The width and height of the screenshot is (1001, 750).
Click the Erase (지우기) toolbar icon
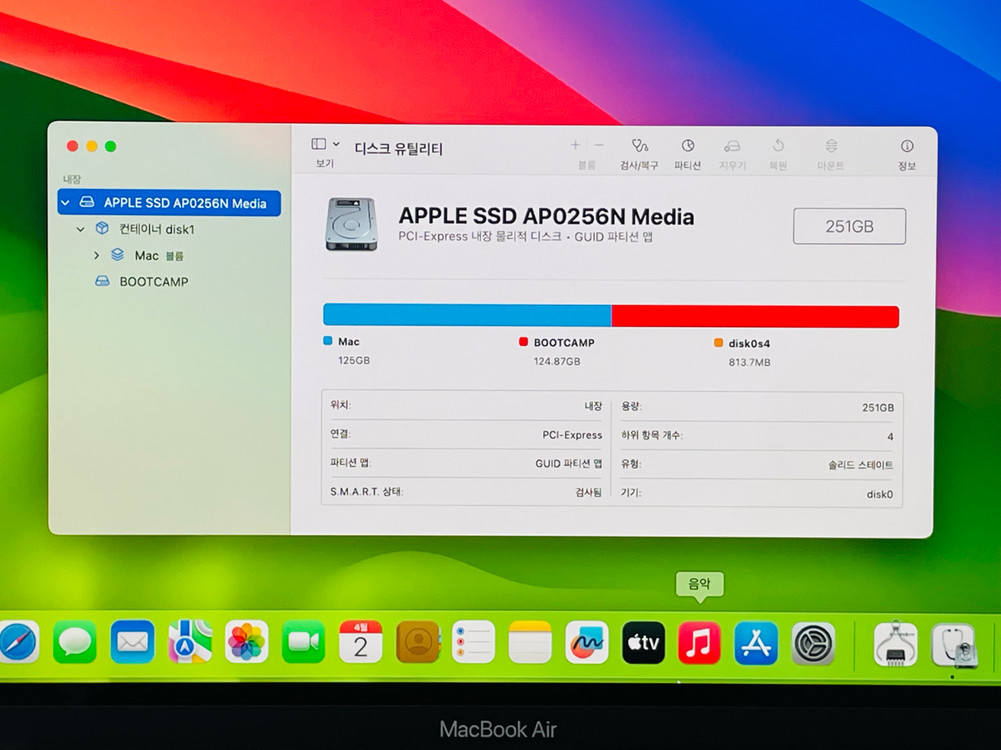(x=732, y=147)
